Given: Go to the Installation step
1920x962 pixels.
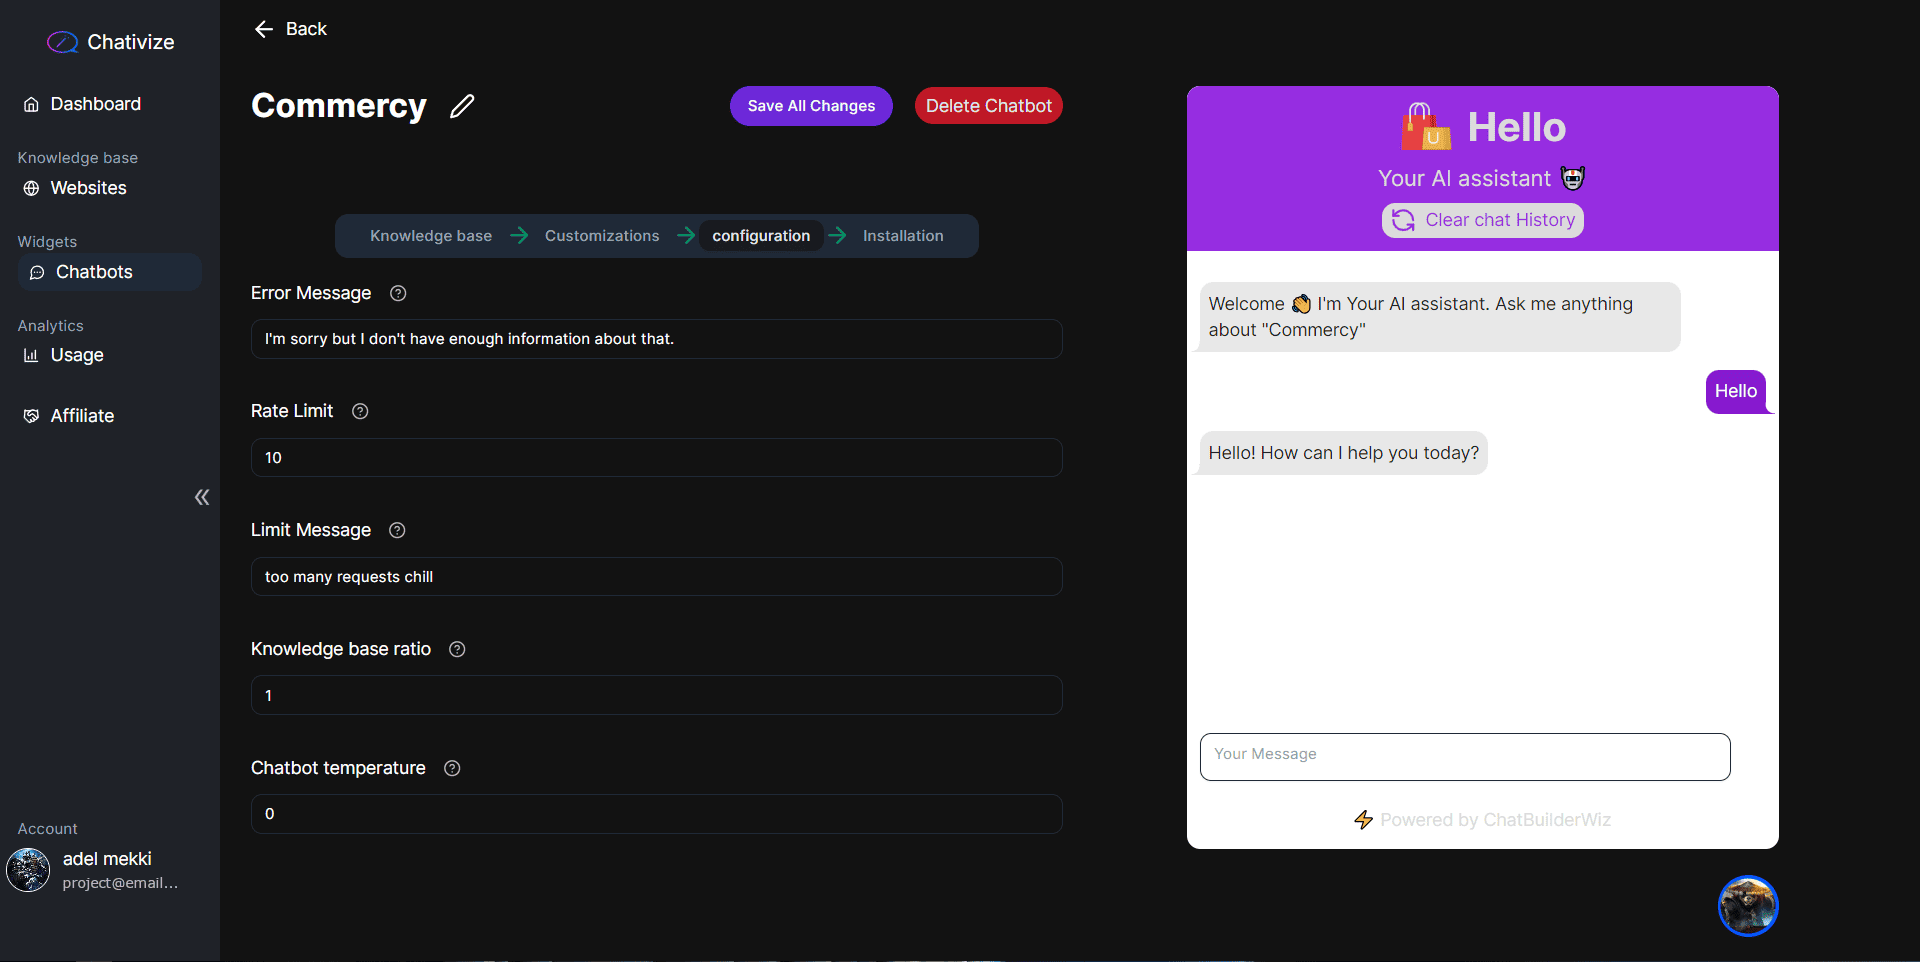Looking at the screenshot, I should pos(903,236).
